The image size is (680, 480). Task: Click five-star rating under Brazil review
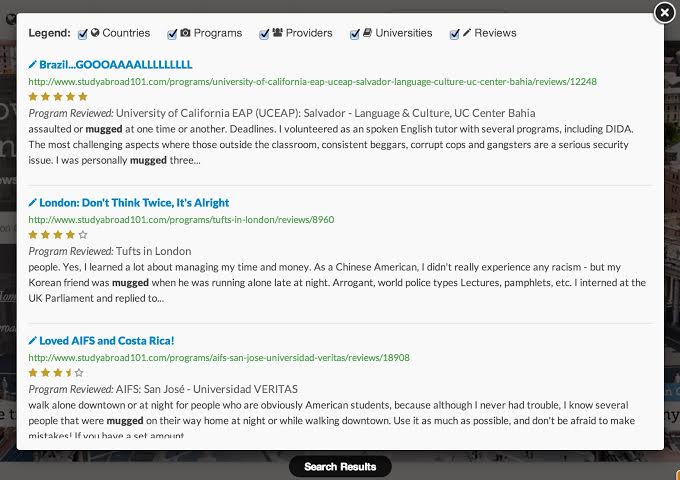click(58, 96)
